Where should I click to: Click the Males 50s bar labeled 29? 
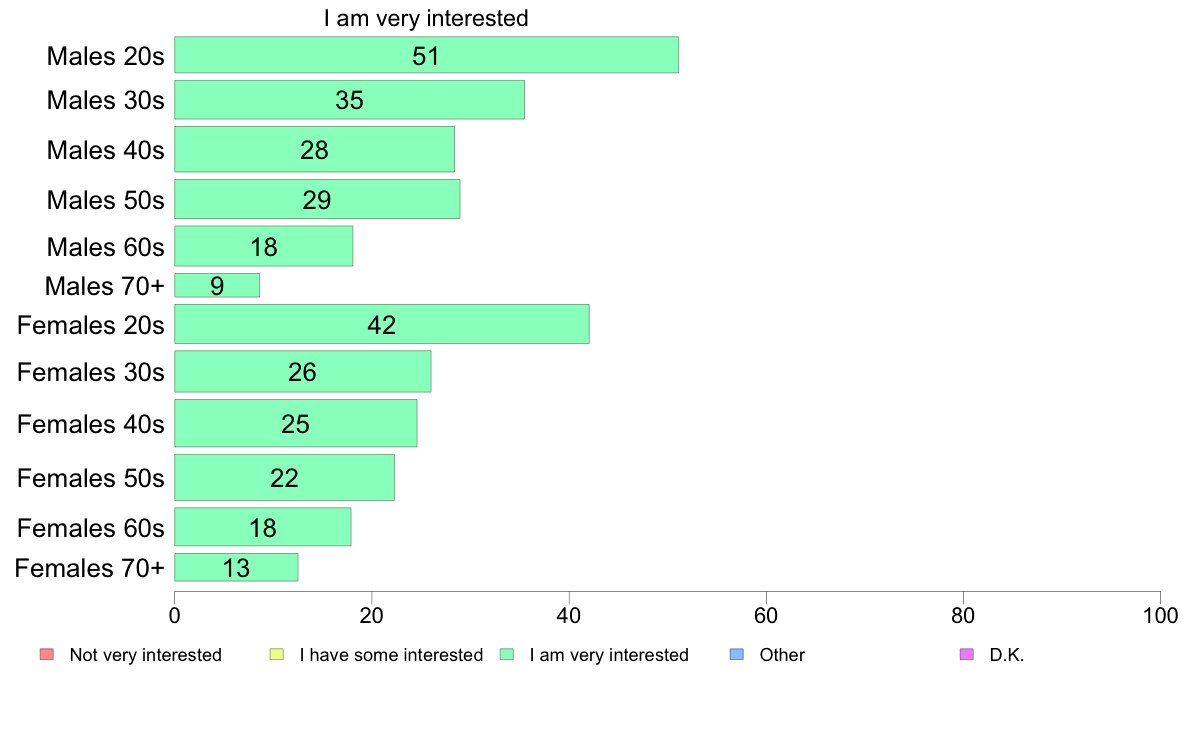click(x=317, y=199)
